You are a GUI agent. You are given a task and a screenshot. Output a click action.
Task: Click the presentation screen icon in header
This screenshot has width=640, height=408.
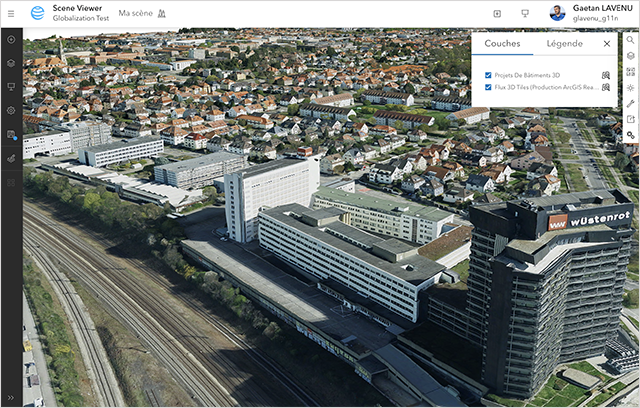coord(525,14)
